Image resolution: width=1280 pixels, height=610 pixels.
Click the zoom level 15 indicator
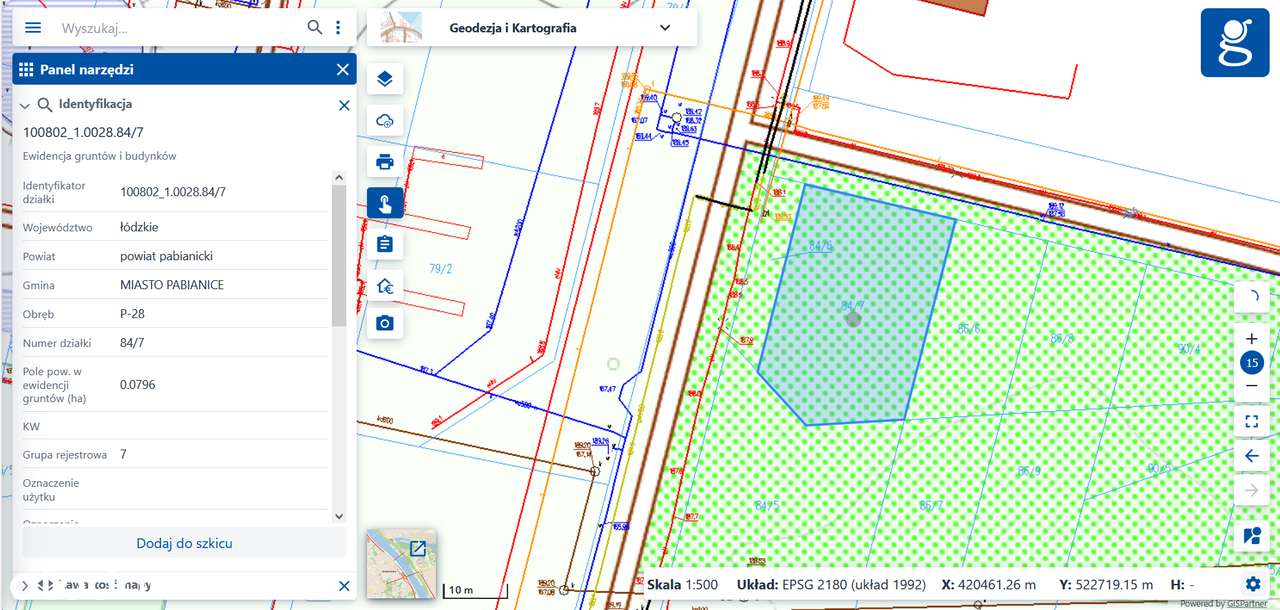pos(1251,362)
